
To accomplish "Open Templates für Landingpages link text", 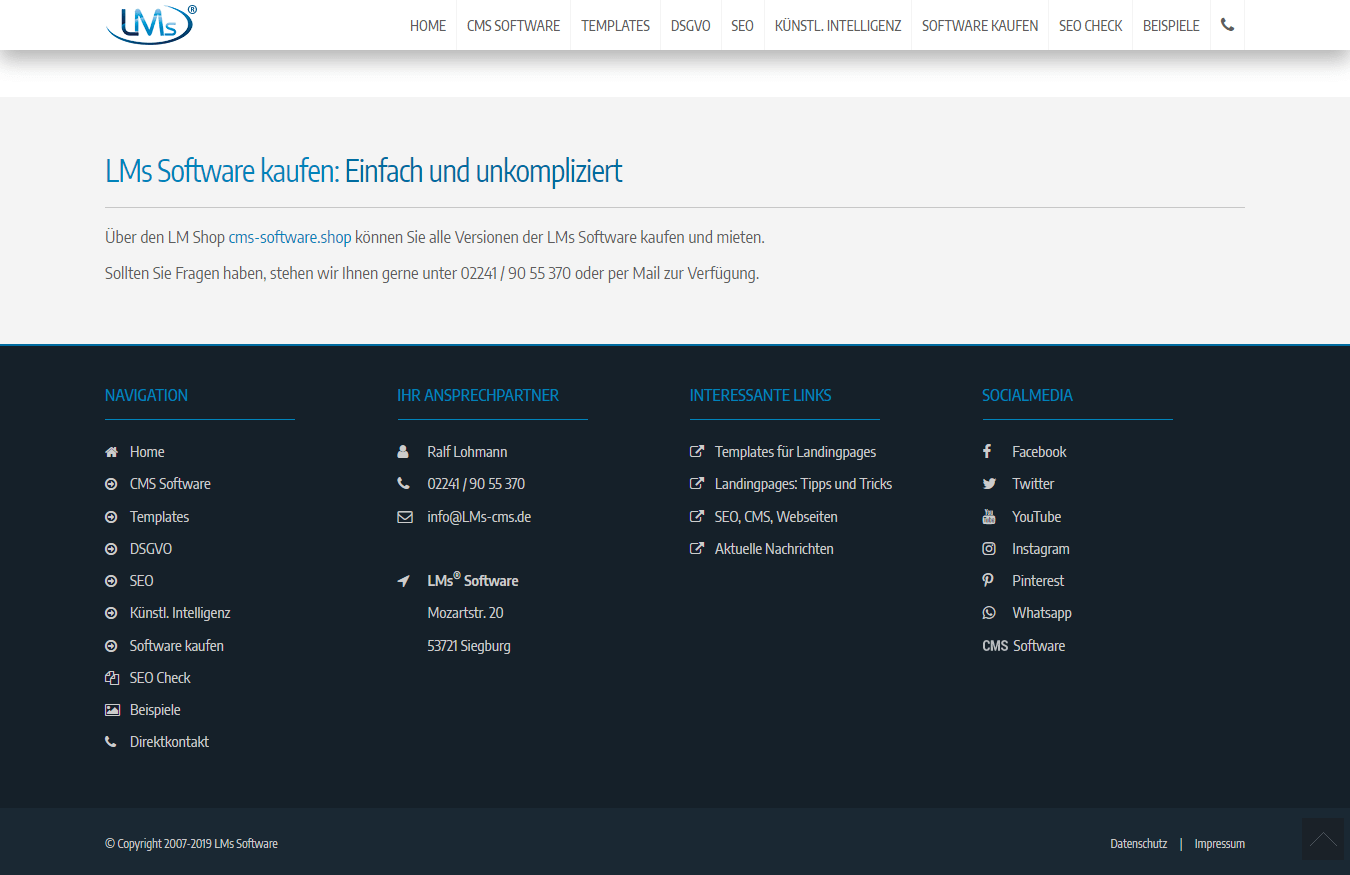I will (x=796, y=452).
